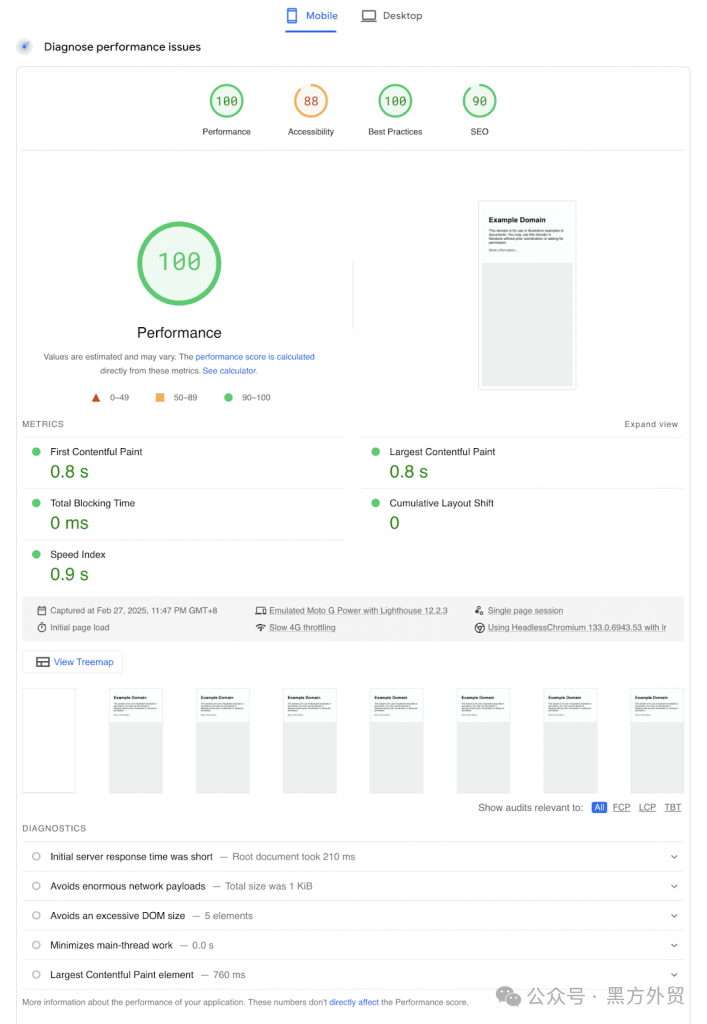This screenshot has width=707, height=1024.
Task: Click the Total size was 1 KiB text
Action: coord(269,886)
